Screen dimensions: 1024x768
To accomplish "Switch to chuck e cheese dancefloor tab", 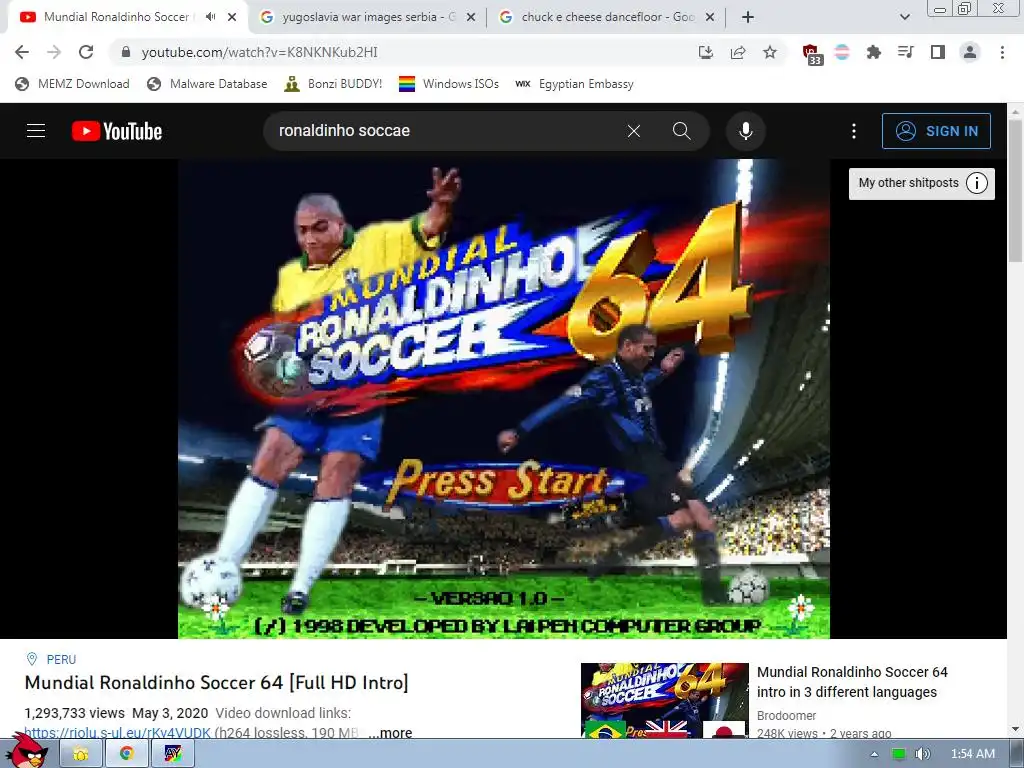I will 607,18.
